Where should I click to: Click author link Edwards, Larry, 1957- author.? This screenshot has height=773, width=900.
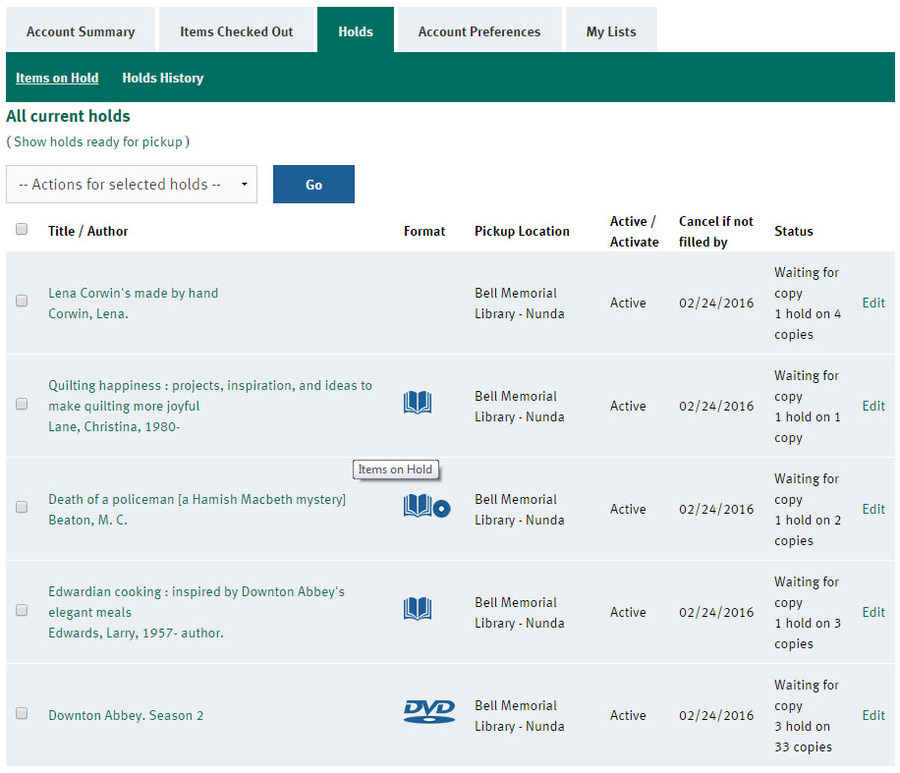click(136, 632)
